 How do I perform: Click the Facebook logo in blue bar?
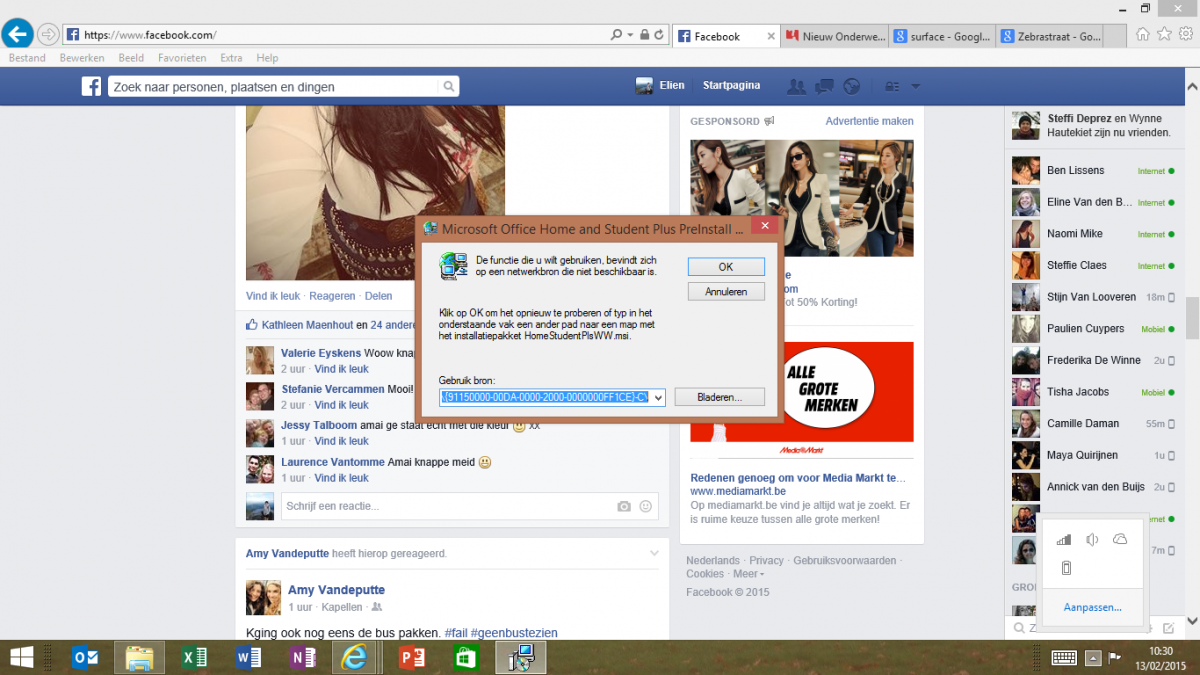pyautogui.click(x=91, y=86)
